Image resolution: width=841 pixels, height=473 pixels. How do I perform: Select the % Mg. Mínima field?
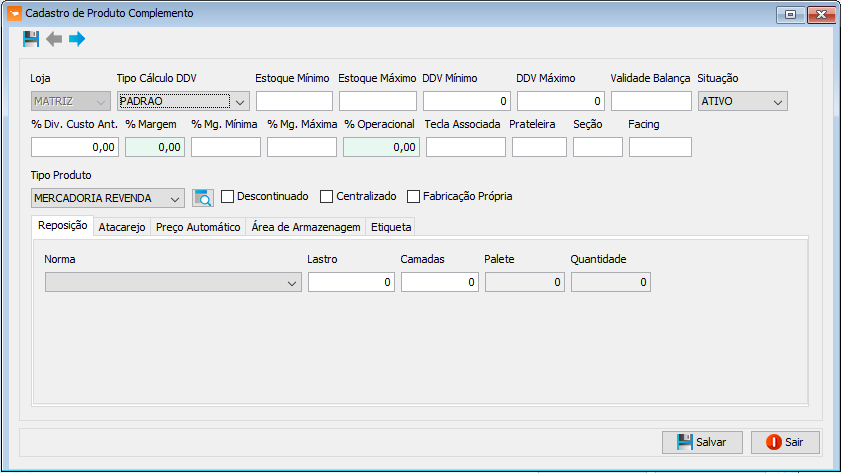coord(226,147)
